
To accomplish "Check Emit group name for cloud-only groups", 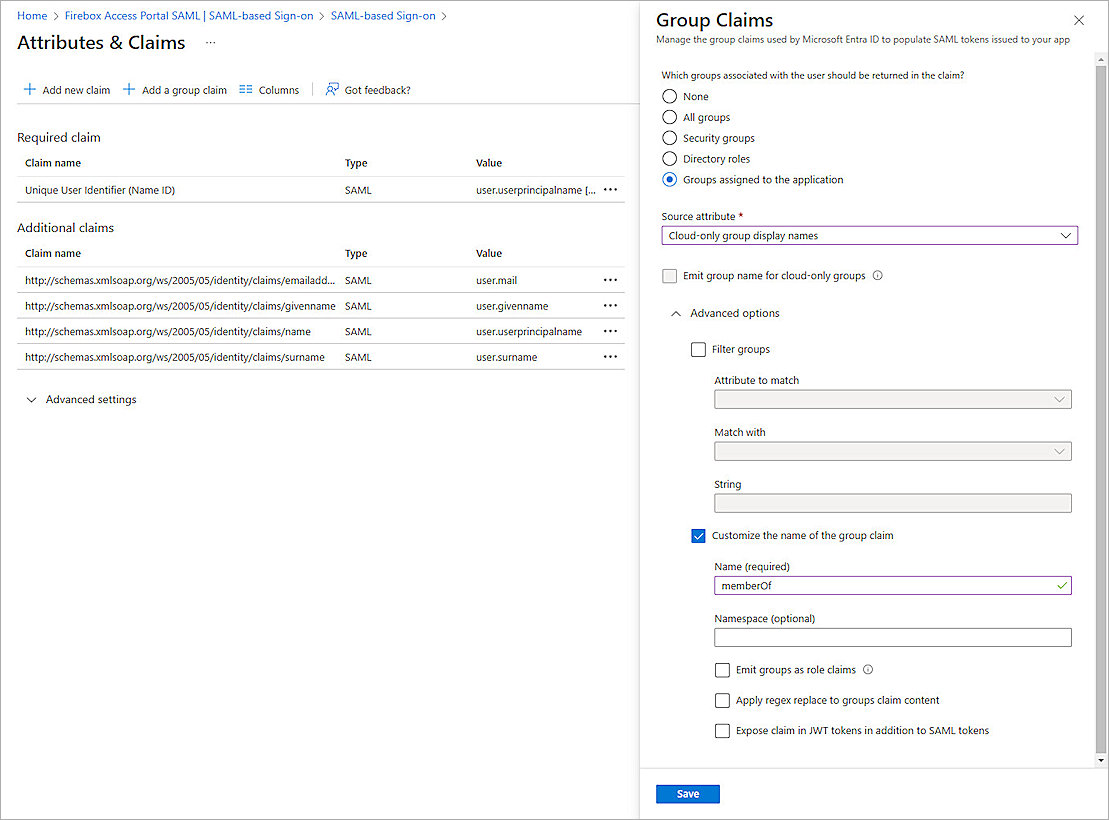I will click(x=669, y=275).
